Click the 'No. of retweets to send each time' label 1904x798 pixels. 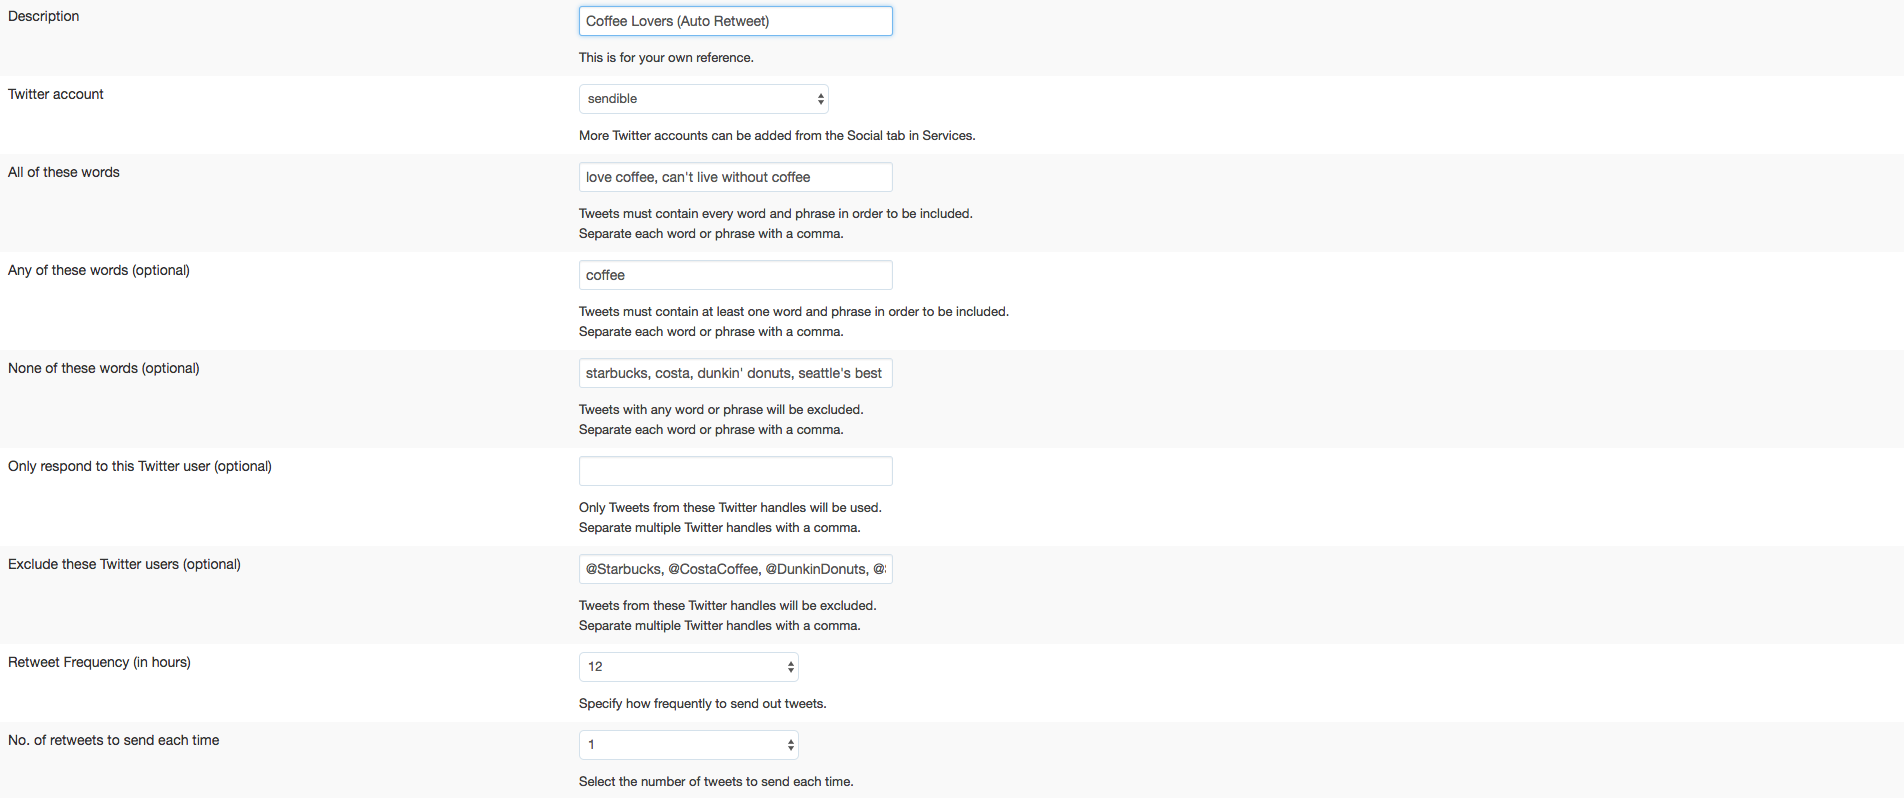[x=113, y=740]
